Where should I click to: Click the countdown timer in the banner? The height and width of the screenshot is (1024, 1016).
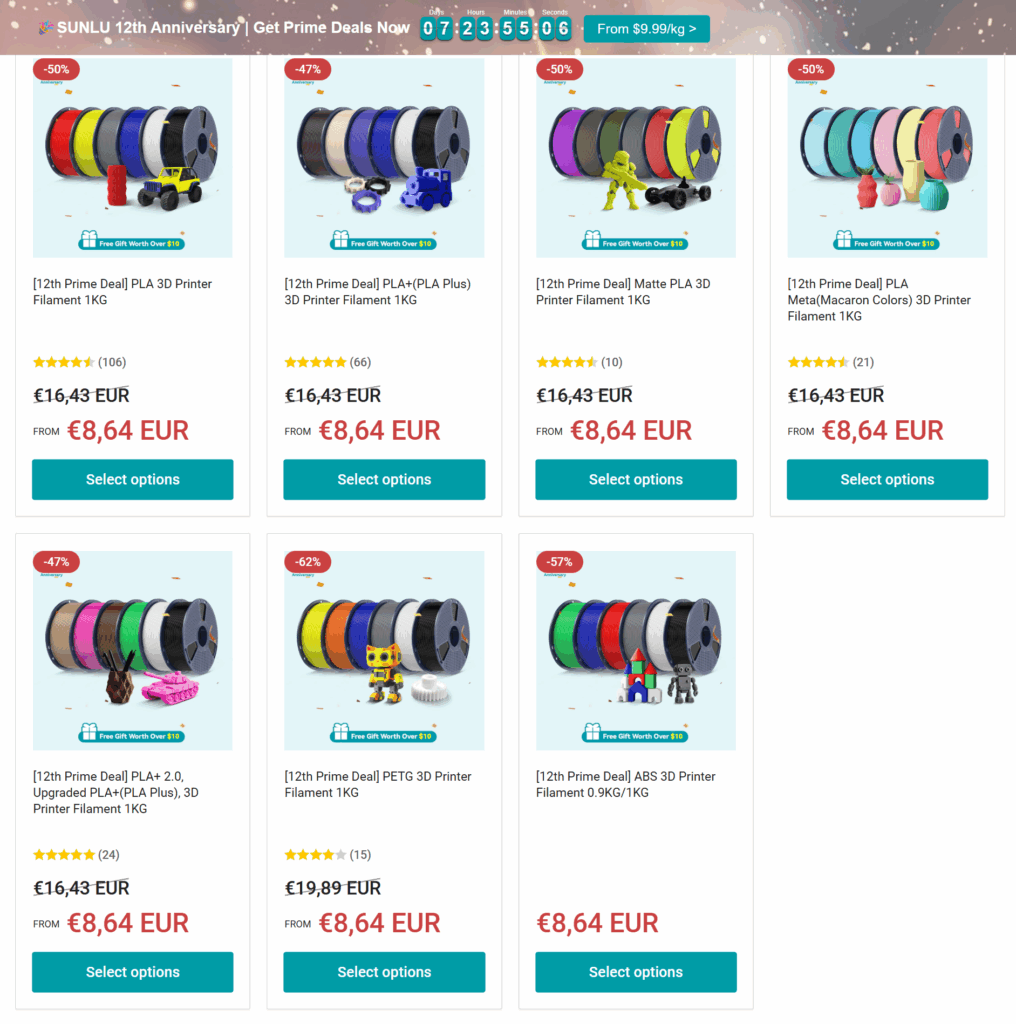496,28
